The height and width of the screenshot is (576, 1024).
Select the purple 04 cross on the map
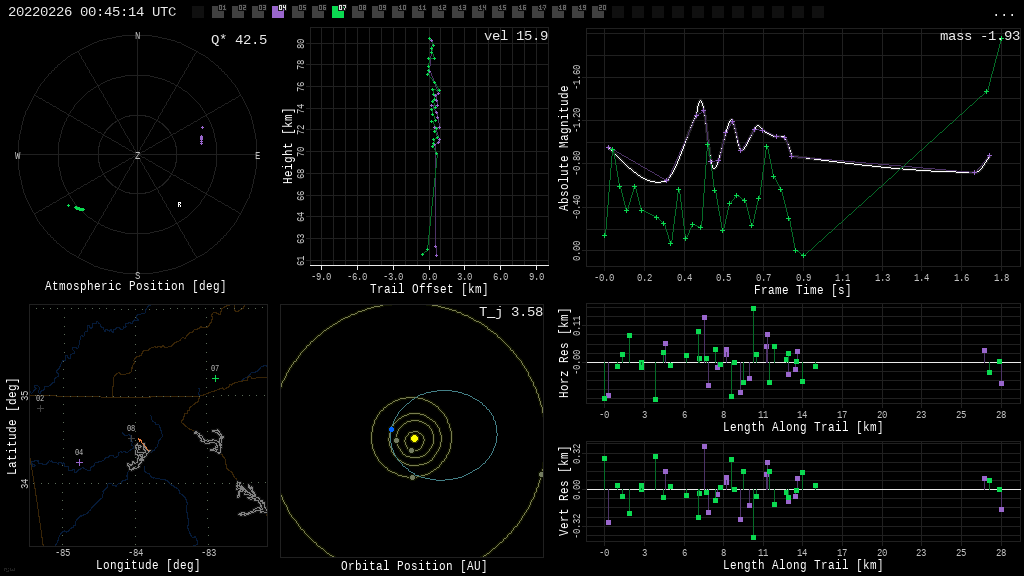[79, 462]
